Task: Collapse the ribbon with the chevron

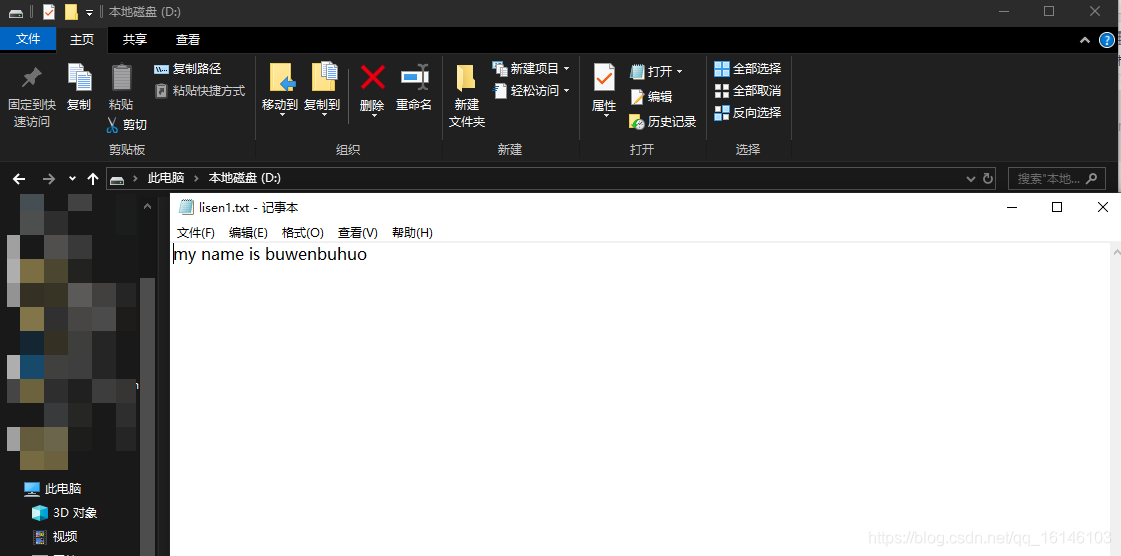Action: point(1085,41)
